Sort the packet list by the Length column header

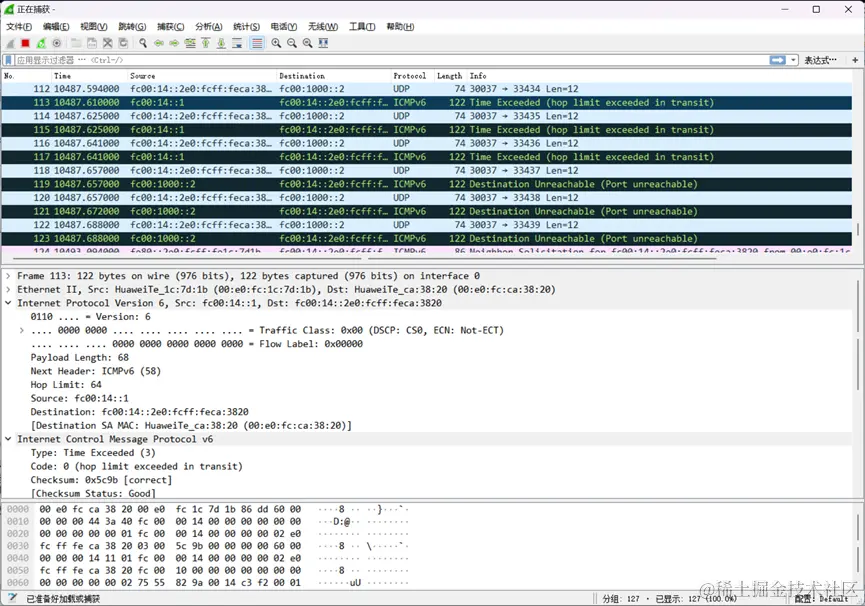(x=451, y=76)
